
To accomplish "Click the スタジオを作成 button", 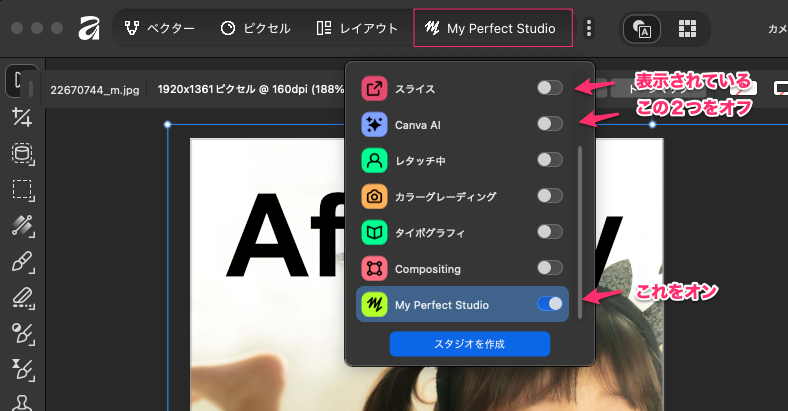I will (469, 344).
